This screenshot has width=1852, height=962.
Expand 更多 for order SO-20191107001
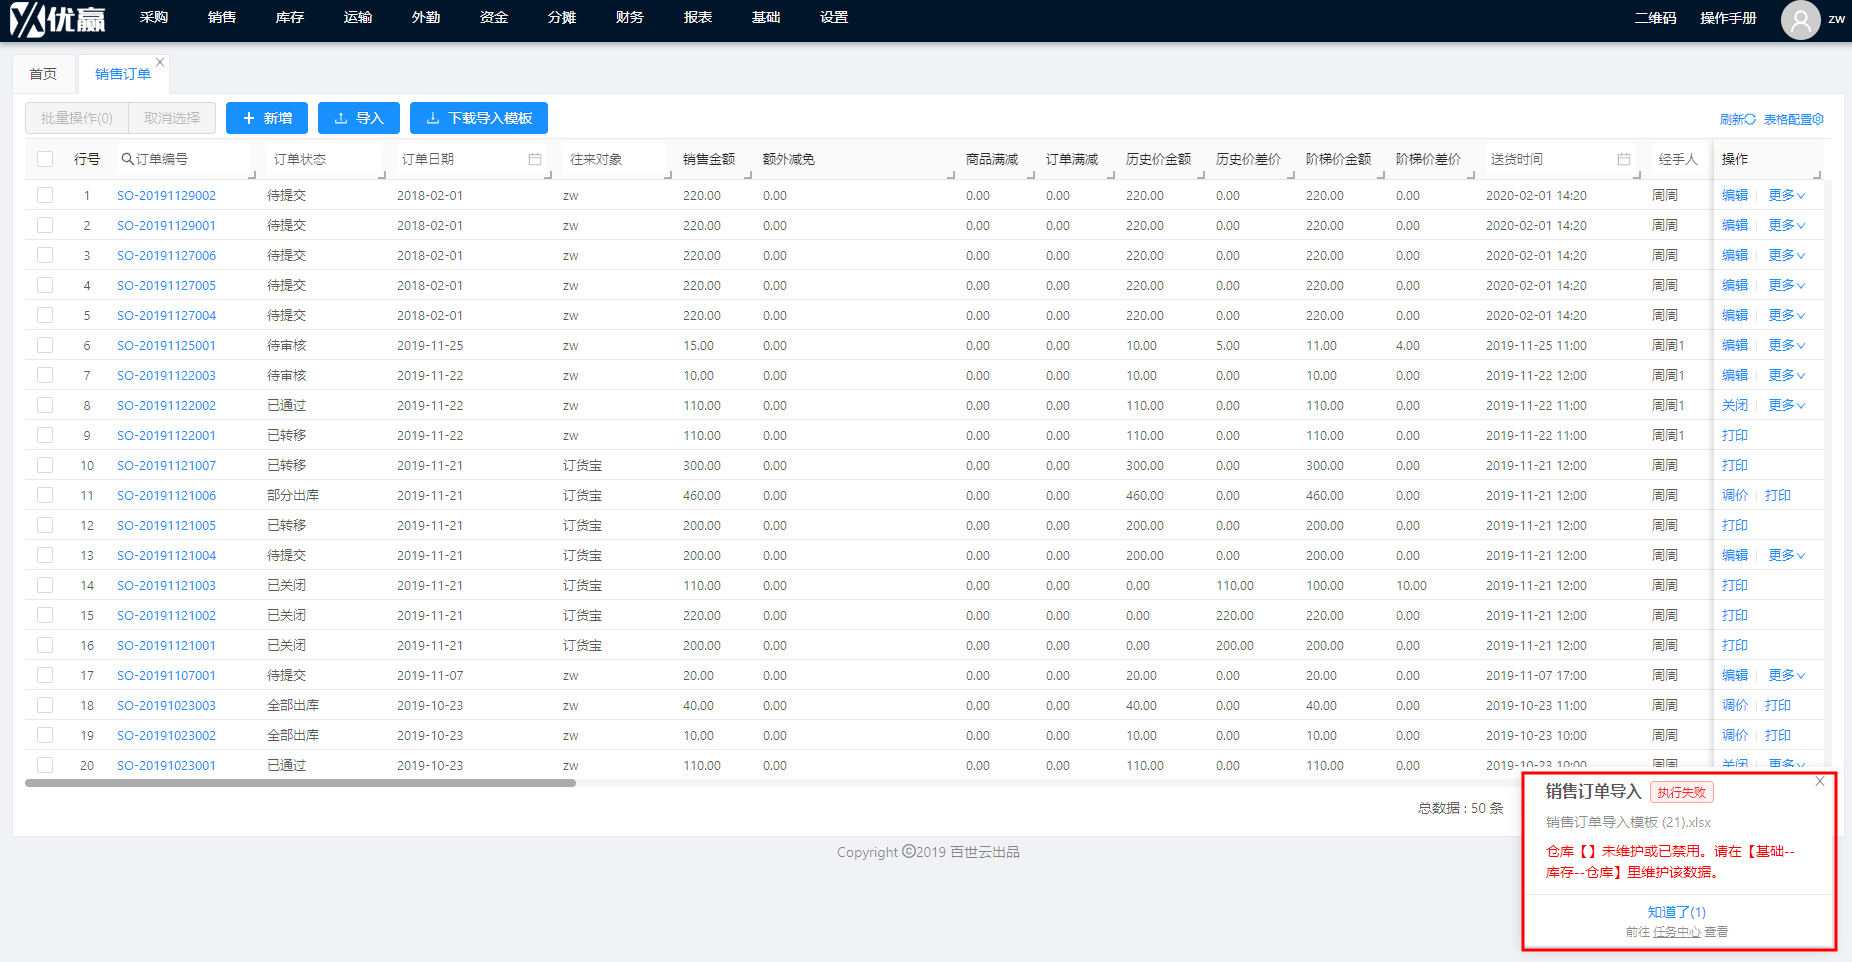click(x=1786, y=675)
